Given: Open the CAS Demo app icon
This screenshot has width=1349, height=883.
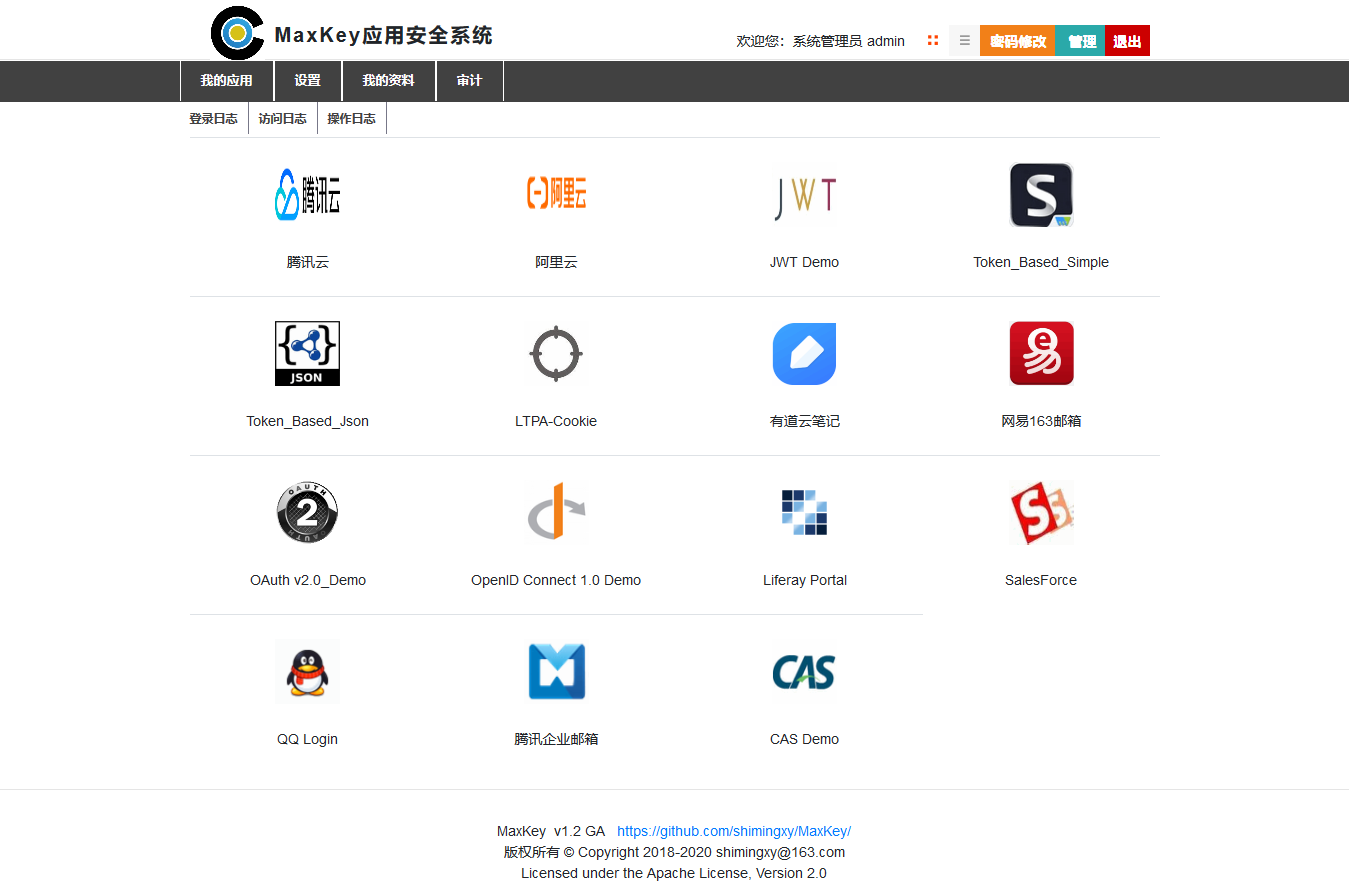Looking at the screenshot, I should click(x=804, y=672).
